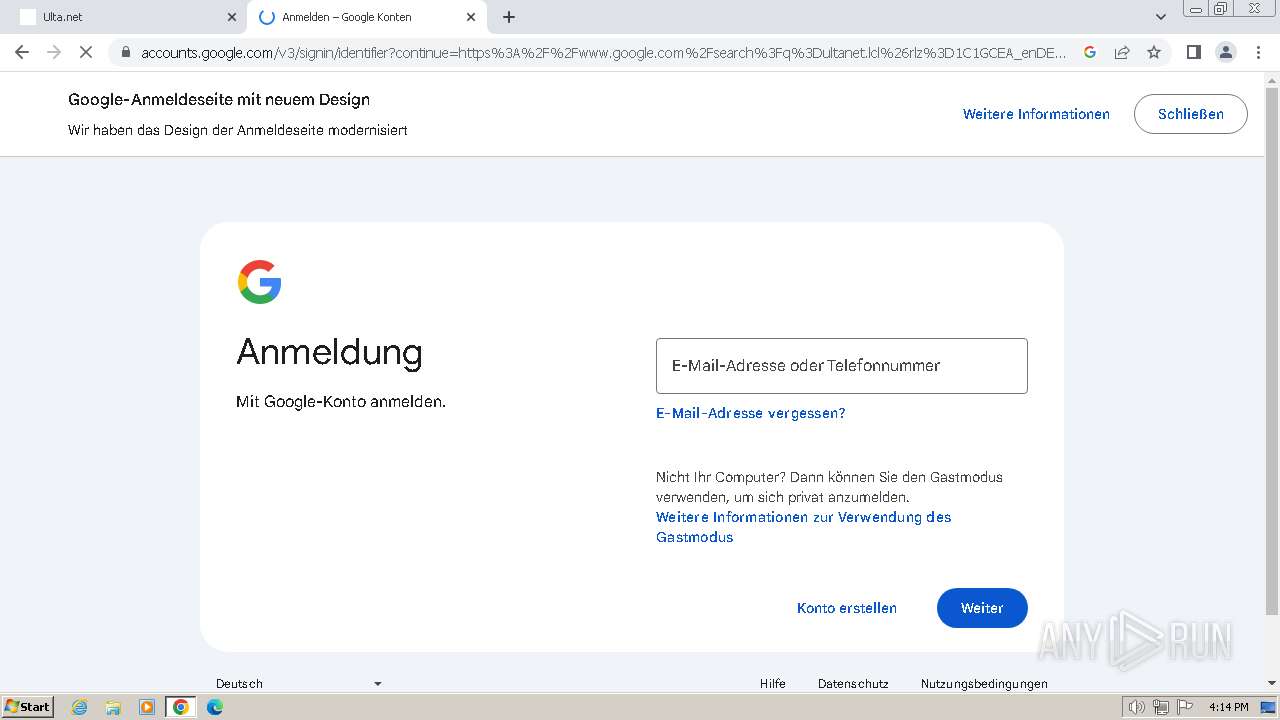The image size is (1280, 720).
Task: Open a new tab with the plus button
Action: tap(509, 17)
